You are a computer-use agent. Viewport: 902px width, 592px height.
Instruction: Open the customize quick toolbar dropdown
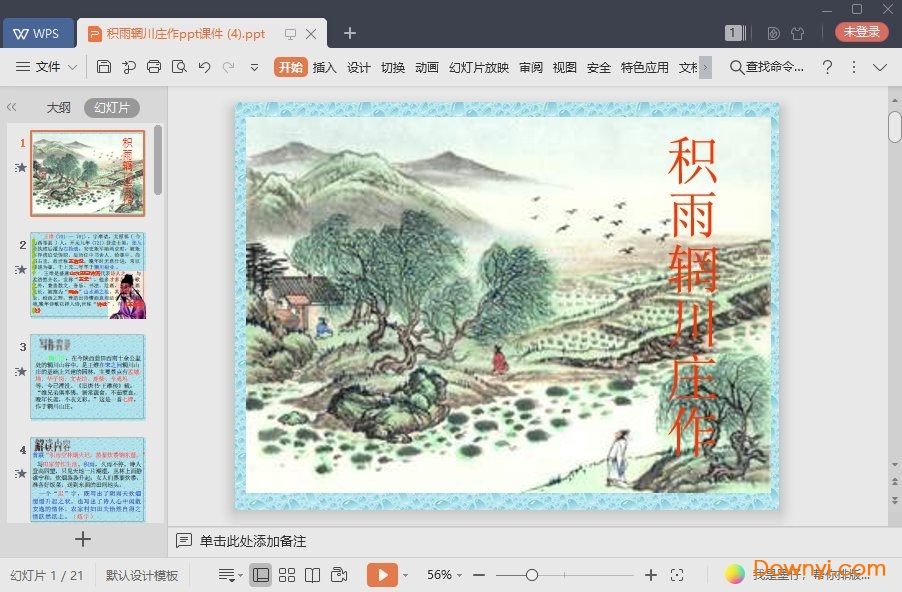pyautogui.click(x=254, y=67)
